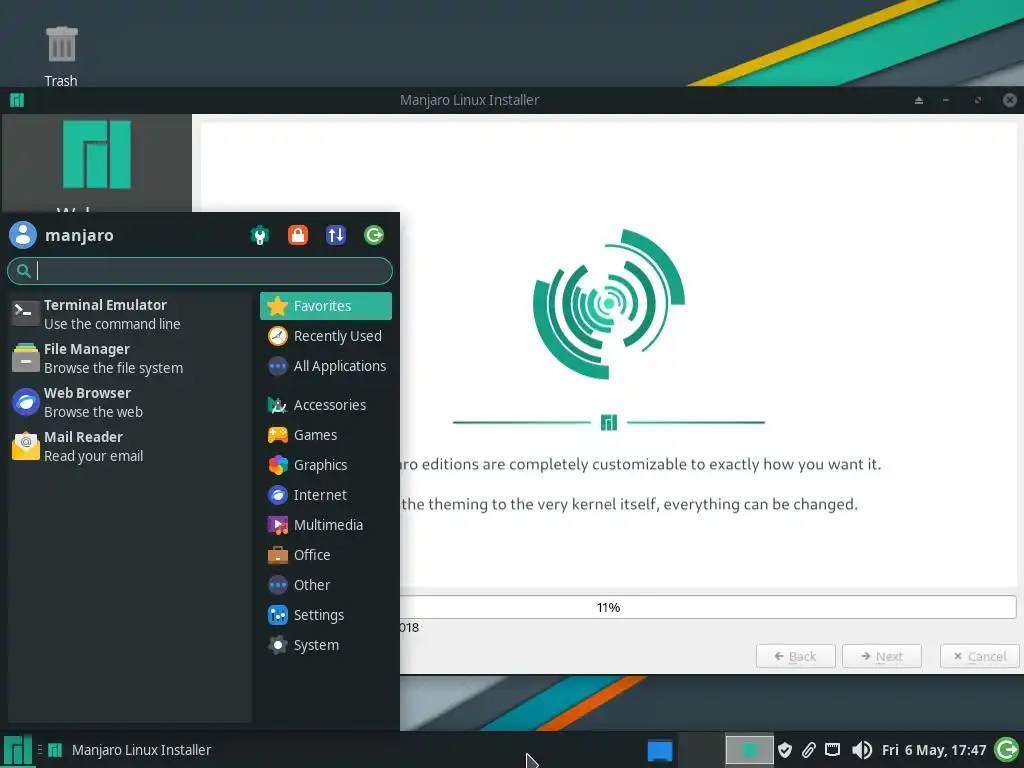This screenshot has width=1024, height=768.
Task: Click the Manjaro start menu button on the panel
Action: (x=18, y=750)
